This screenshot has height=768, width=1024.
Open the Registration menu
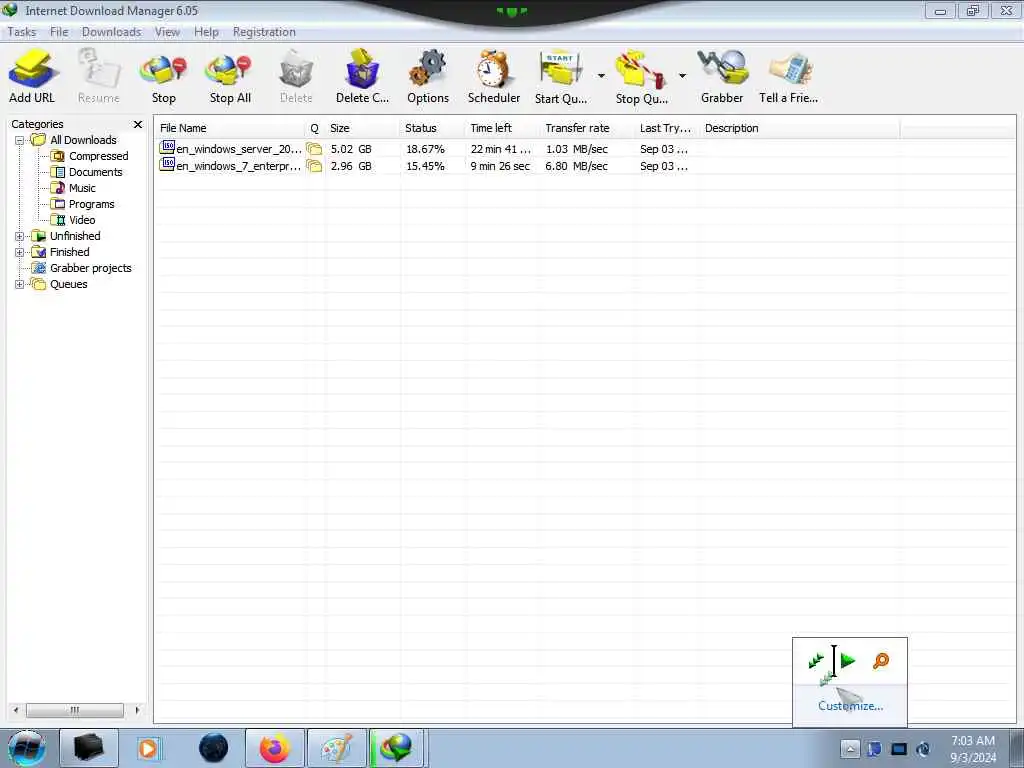click(x=264, y=32)
